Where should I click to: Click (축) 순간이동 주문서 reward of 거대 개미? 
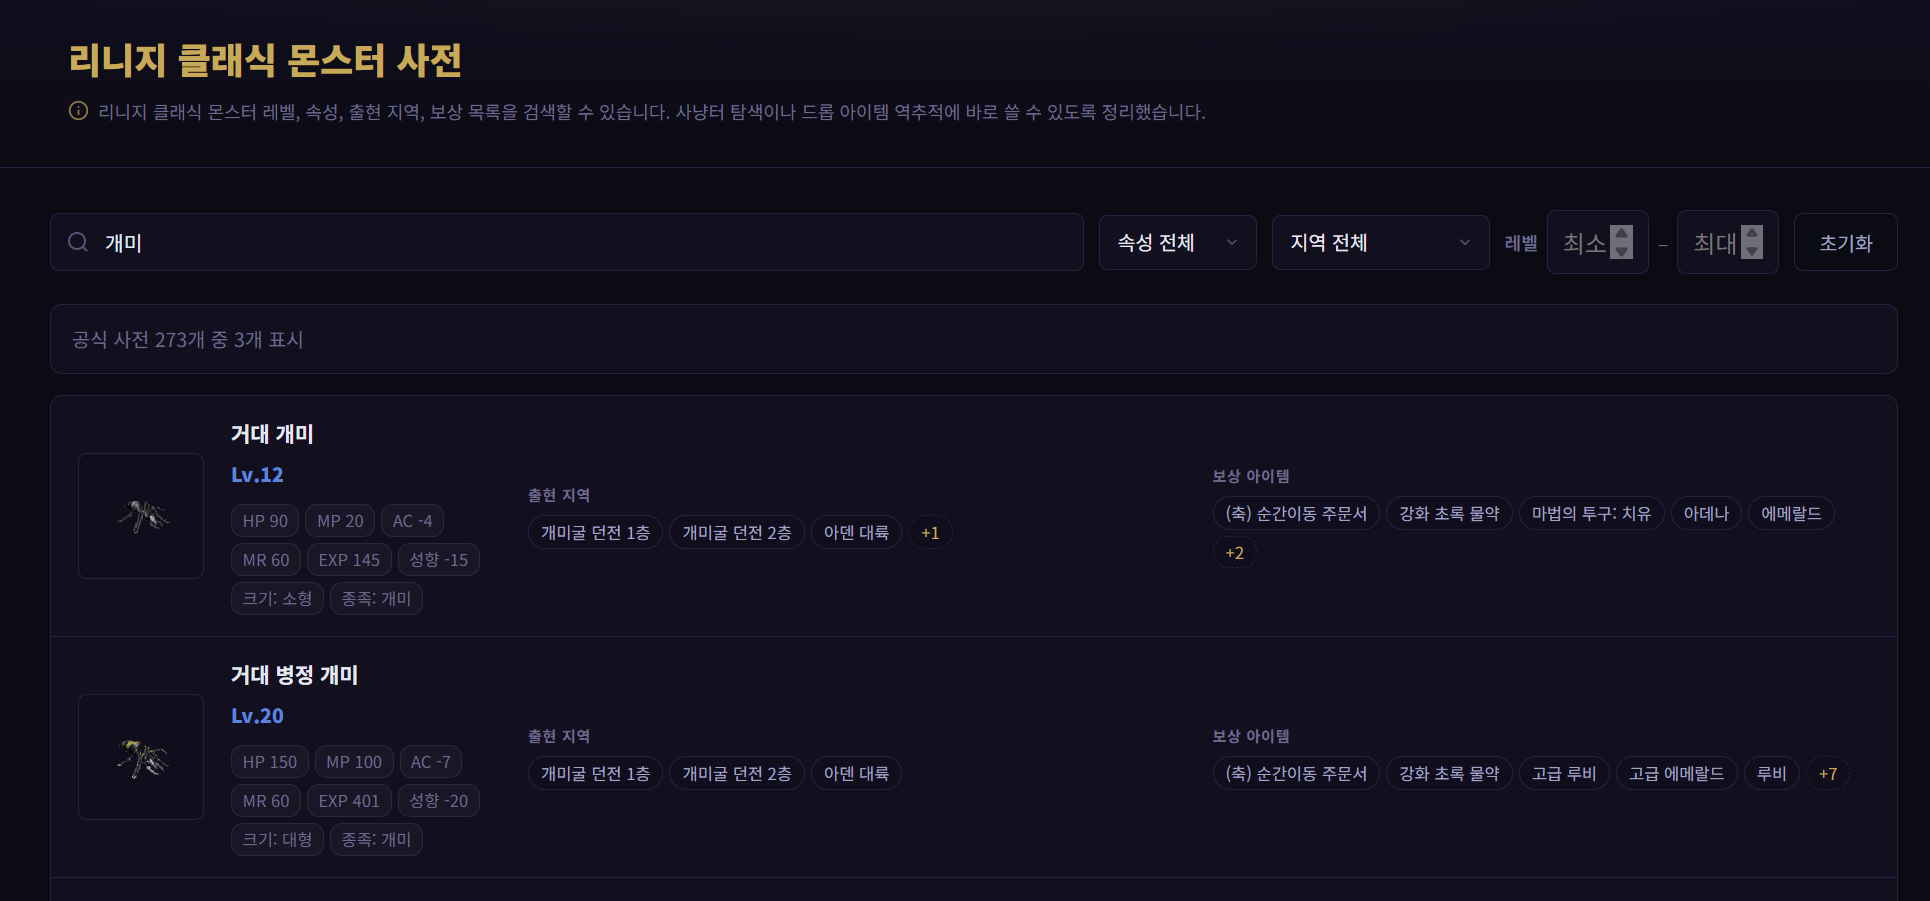coord(1296,514)
